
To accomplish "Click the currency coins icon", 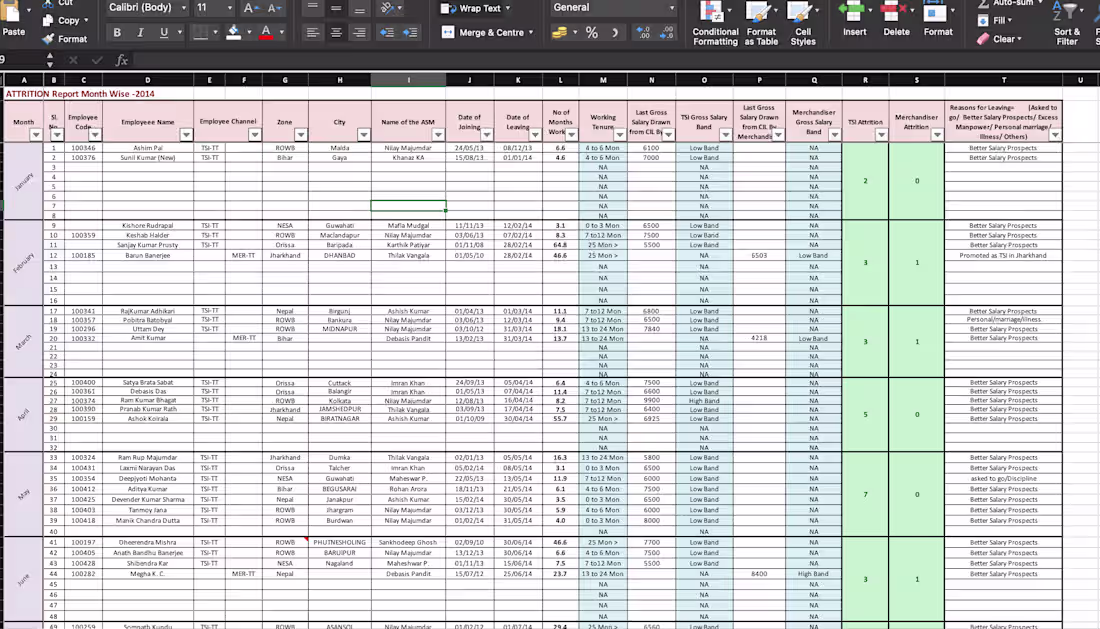I will tap(559, 32).
